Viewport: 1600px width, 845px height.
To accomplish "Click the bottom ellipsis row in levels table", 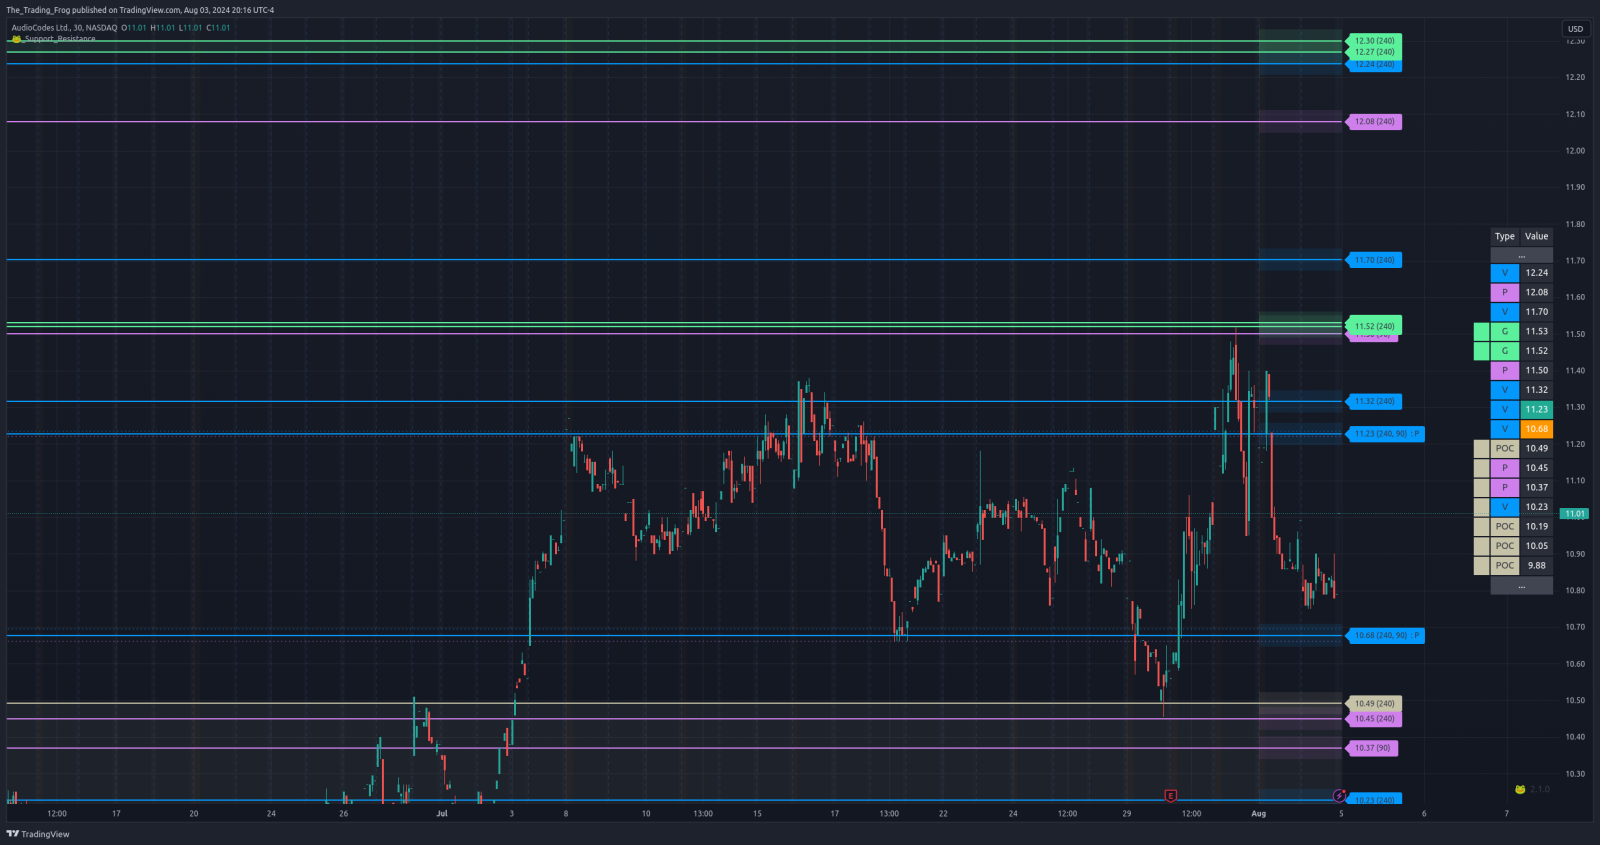I will point(1522,586).
